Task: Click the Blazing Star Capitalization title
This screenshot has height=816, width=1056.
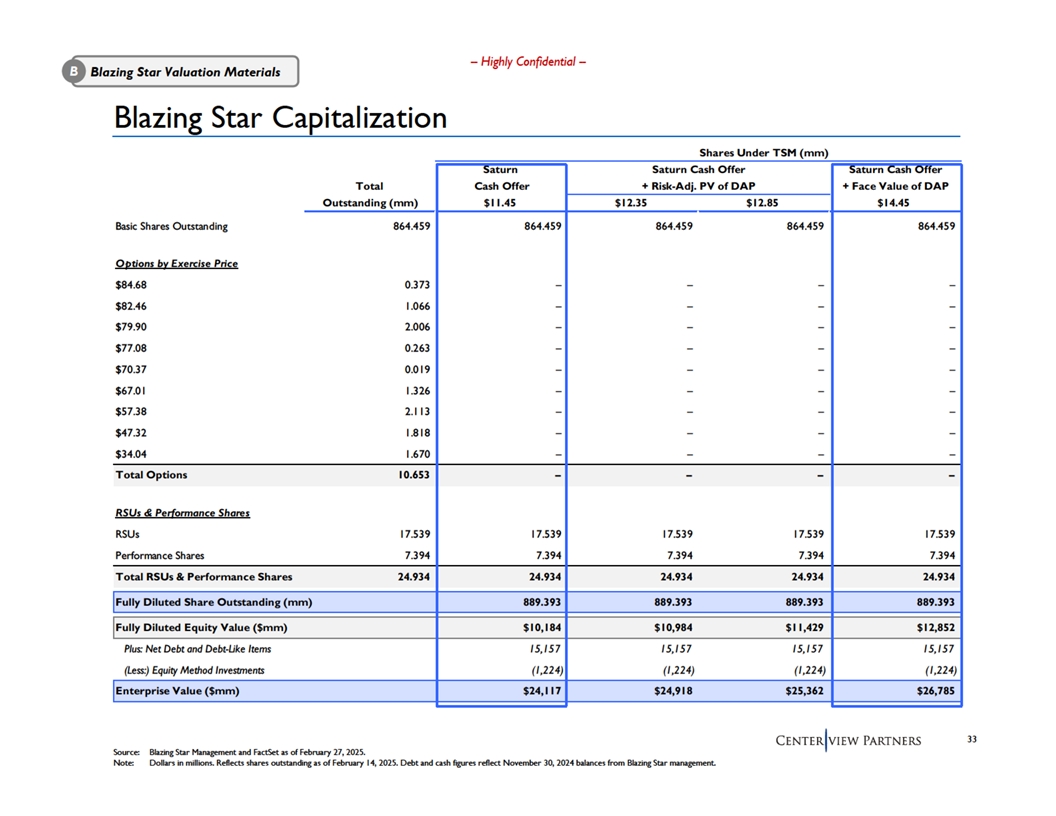Action: point(280,118)
